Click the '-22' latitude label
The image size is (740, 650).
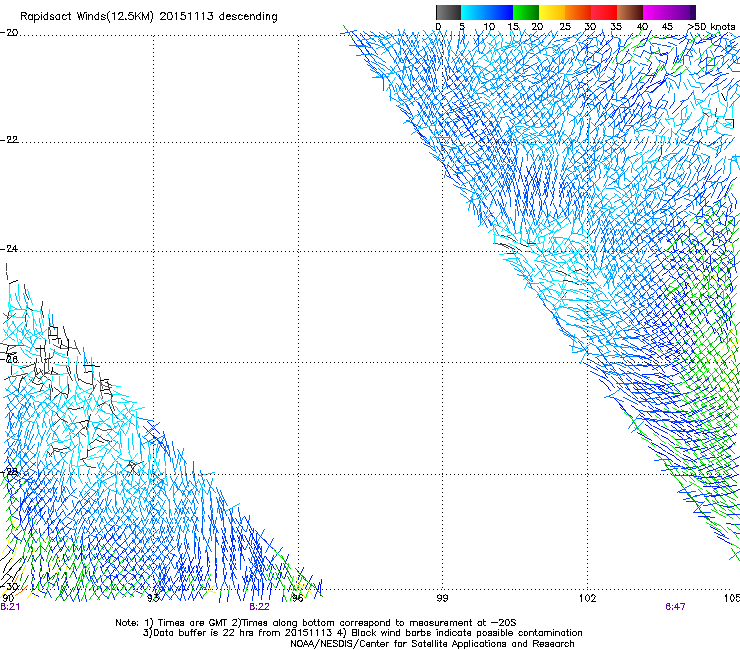pyautogui.click(x=9, y=140)
